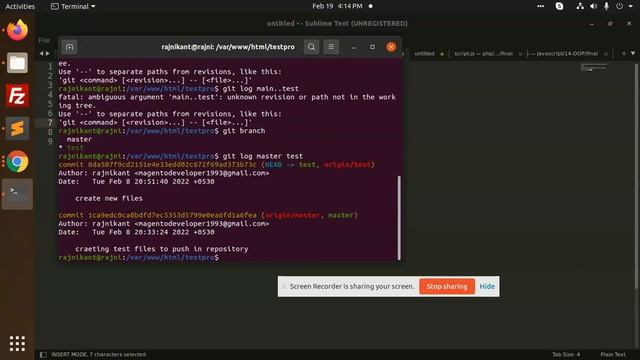This screenshot has height=360, width=640.
Task: Open Activities overview
Action: (x=20, y=6)
